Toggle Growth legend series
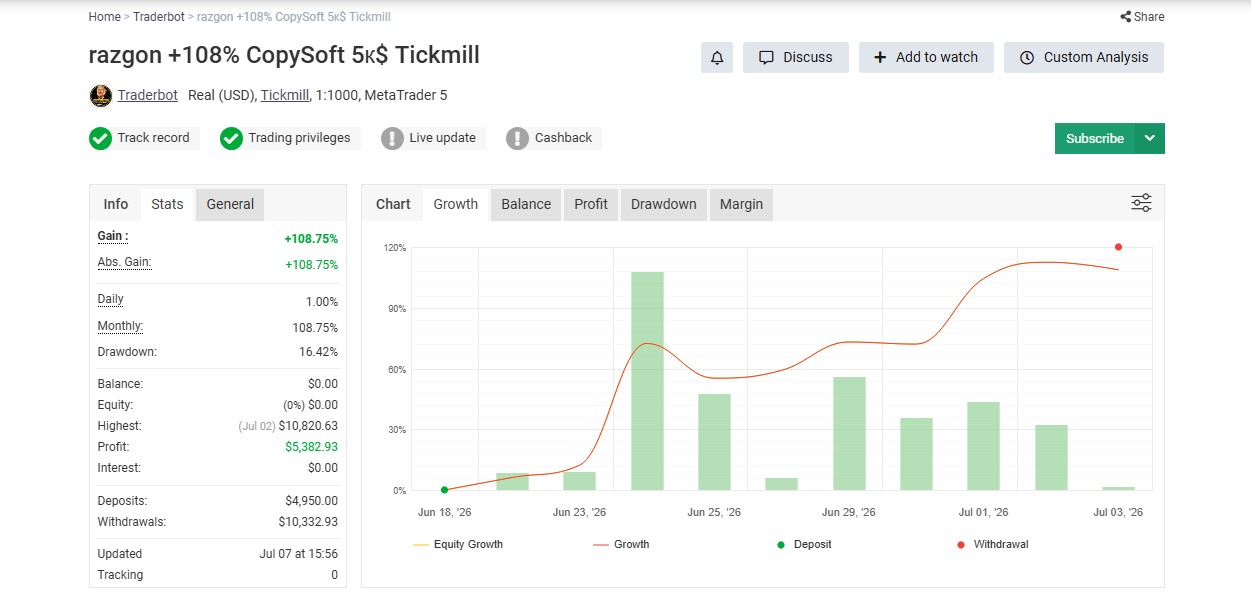The width and height of the screenshot is (1251, 601). coord(621,545)
